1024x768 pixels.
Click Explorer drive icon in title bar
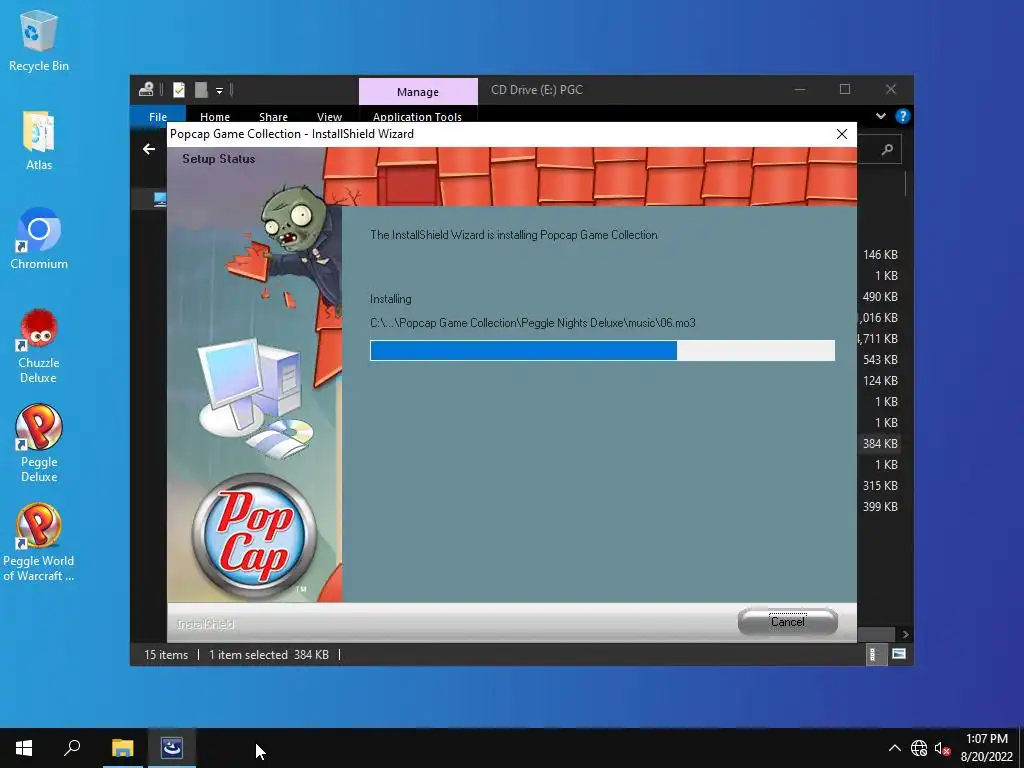pyautogui.click(x=146, y=89)
